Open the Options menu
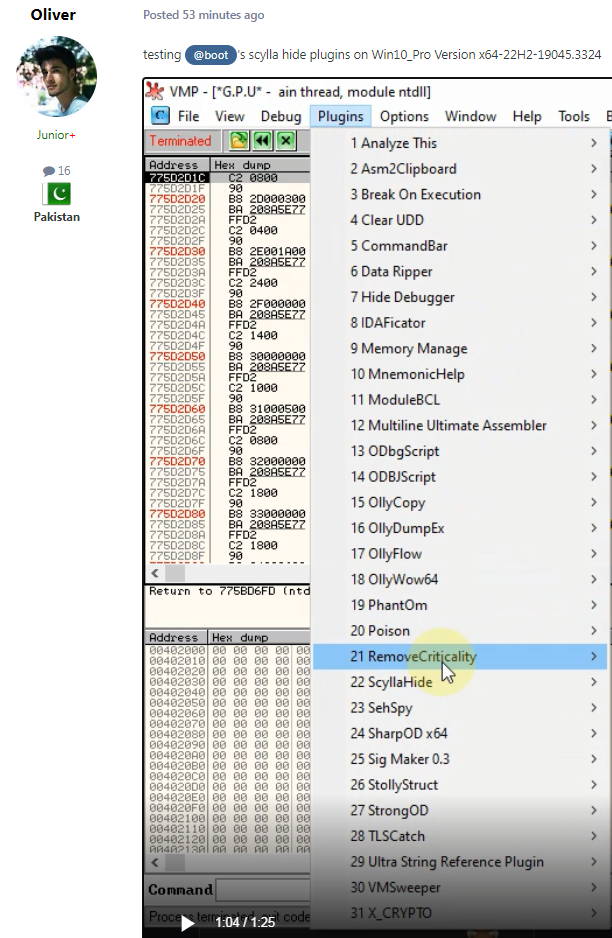Image resolution: width=612 pixels, height=938 pixels. point(404,116)
